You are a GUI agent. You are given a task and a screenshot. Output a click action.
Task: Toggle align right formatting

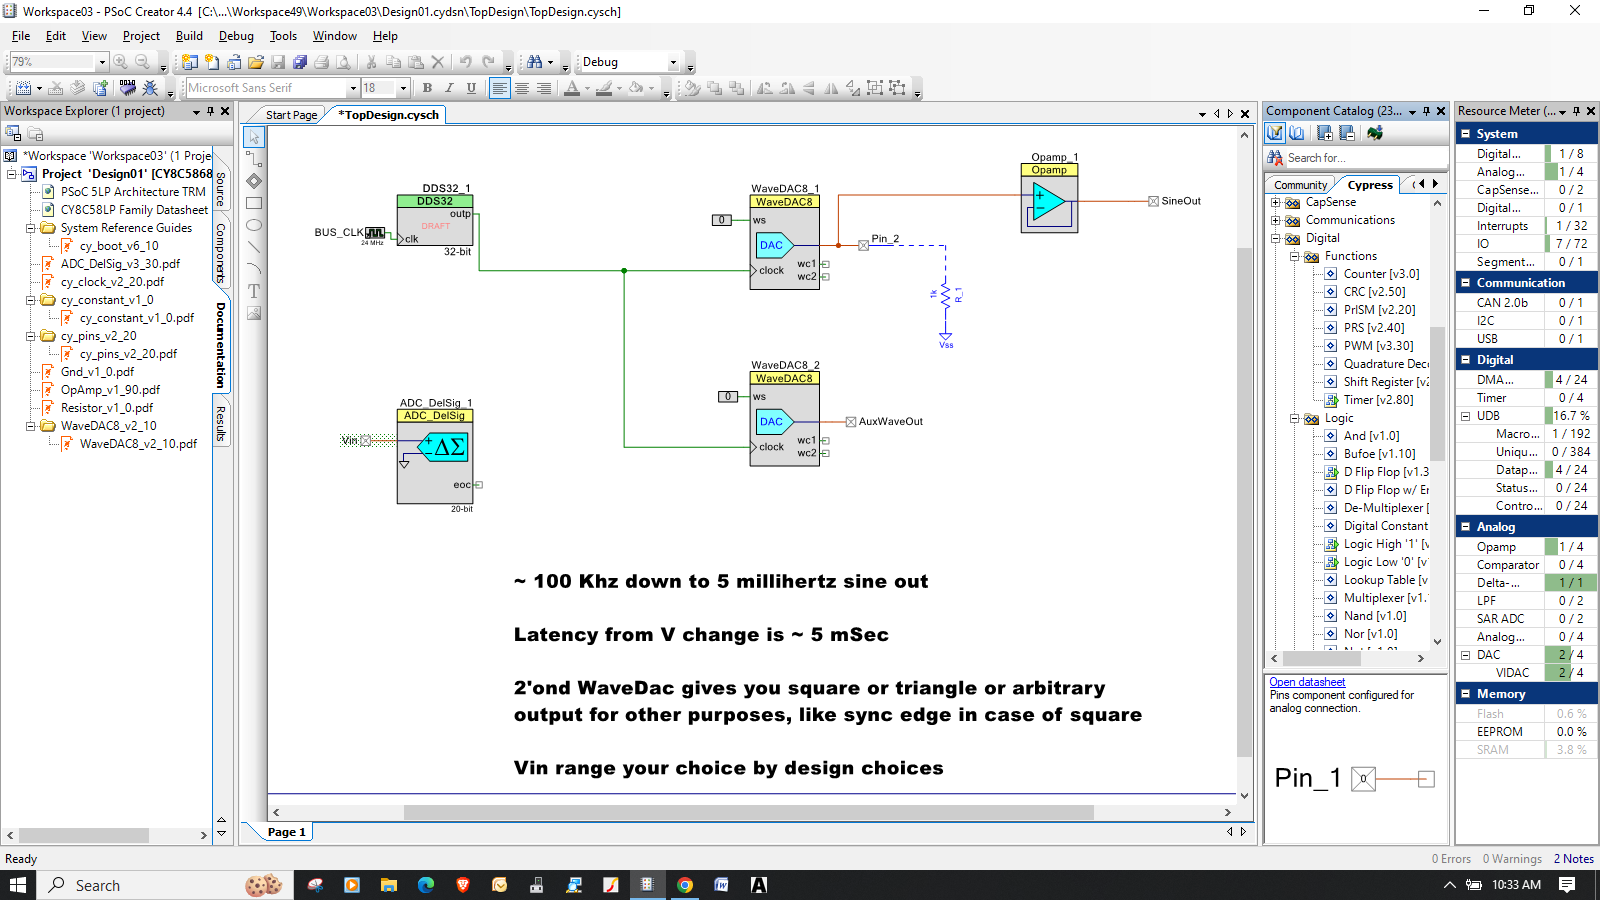(543, 88)
